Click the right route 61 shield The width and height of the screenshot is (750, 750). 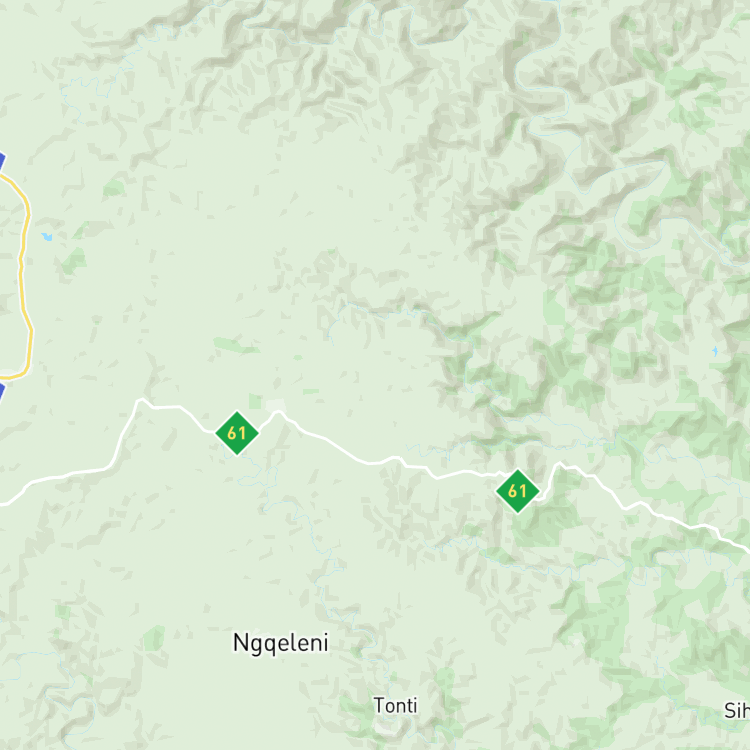coord(518,491)
